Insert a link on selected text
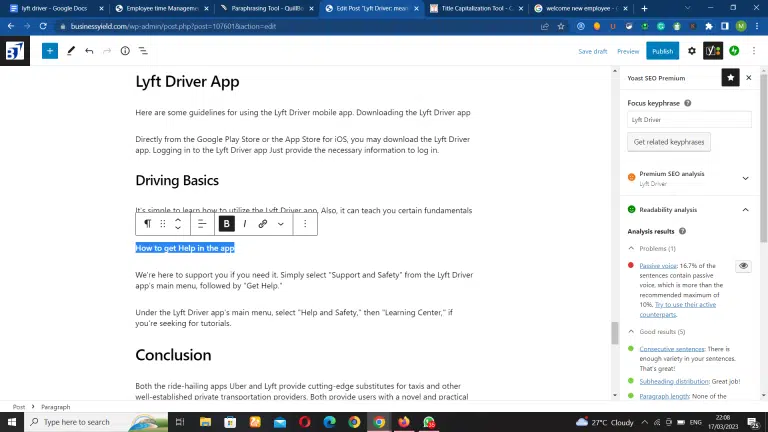Viewport: 768px width, 432px height. (263, 224)
